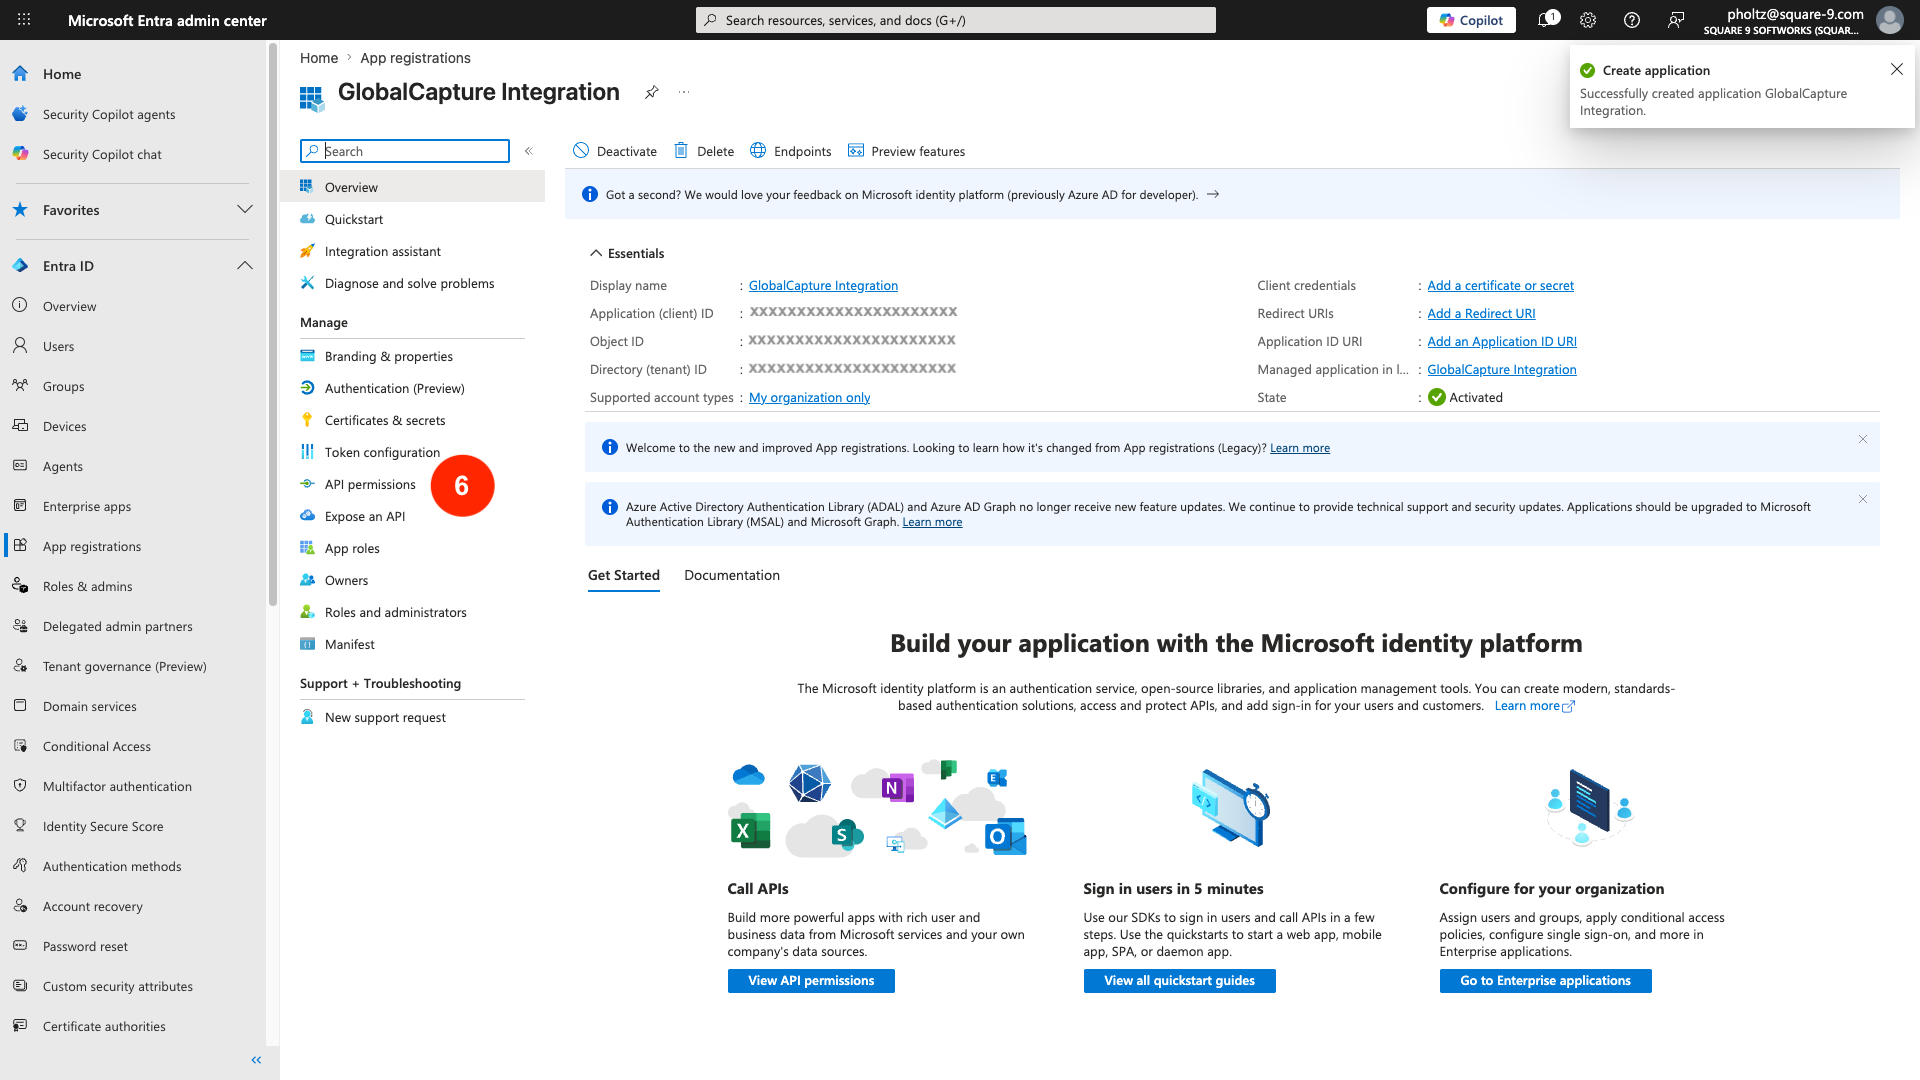Switch to the Get Started tab
The width and height of the screenshot is (1920, 1080).
pyautogui.click(x=624, y=575)
